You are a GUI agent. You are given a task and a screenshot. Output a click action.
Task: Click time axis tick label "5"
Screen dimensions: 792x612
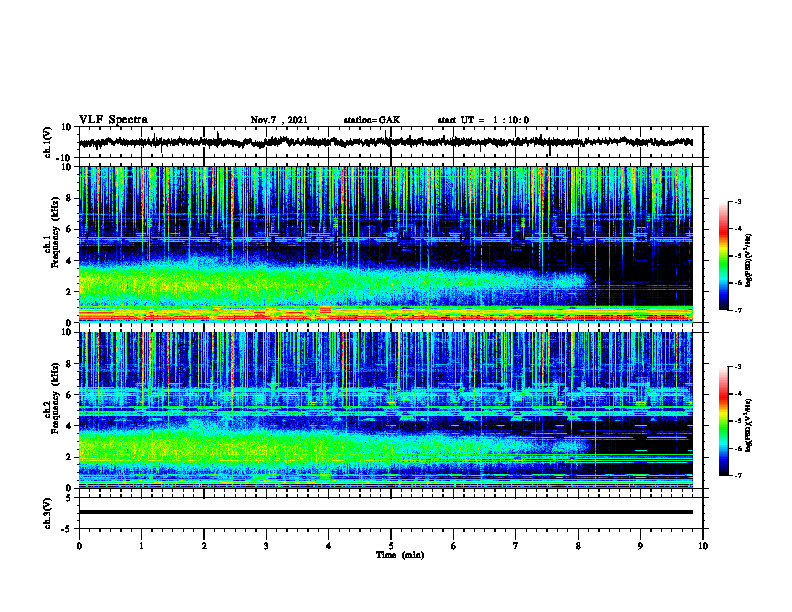[x=391, y=546]
